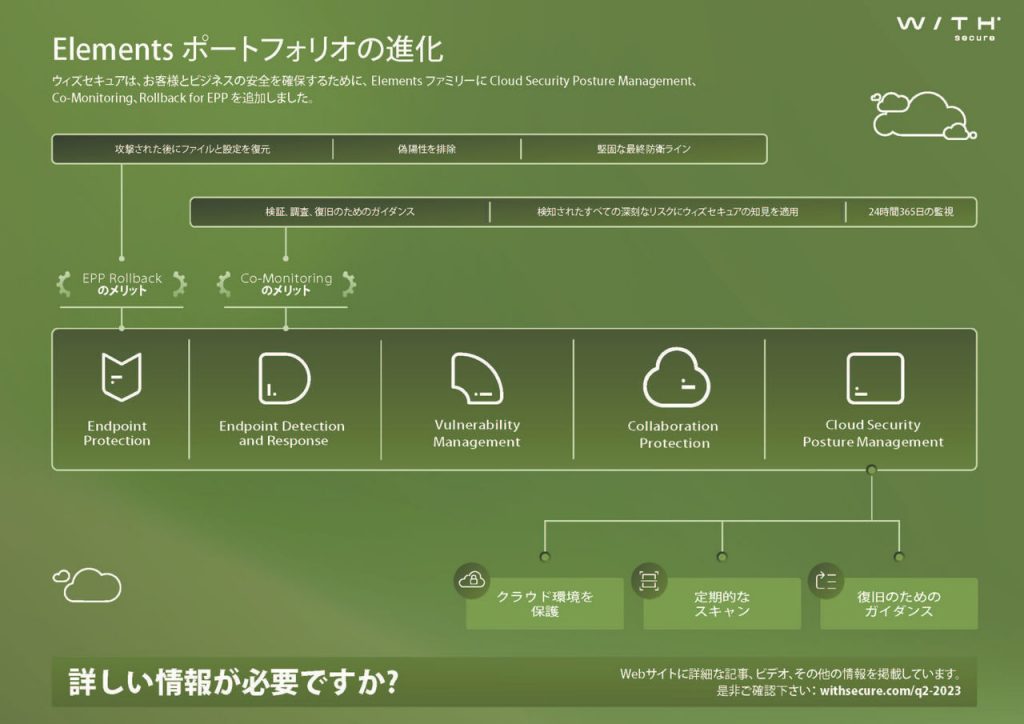Viewport: 1024px width, 724px height.
Task: Click the クラウド環境を保護 box
Action: pos(545,604)
